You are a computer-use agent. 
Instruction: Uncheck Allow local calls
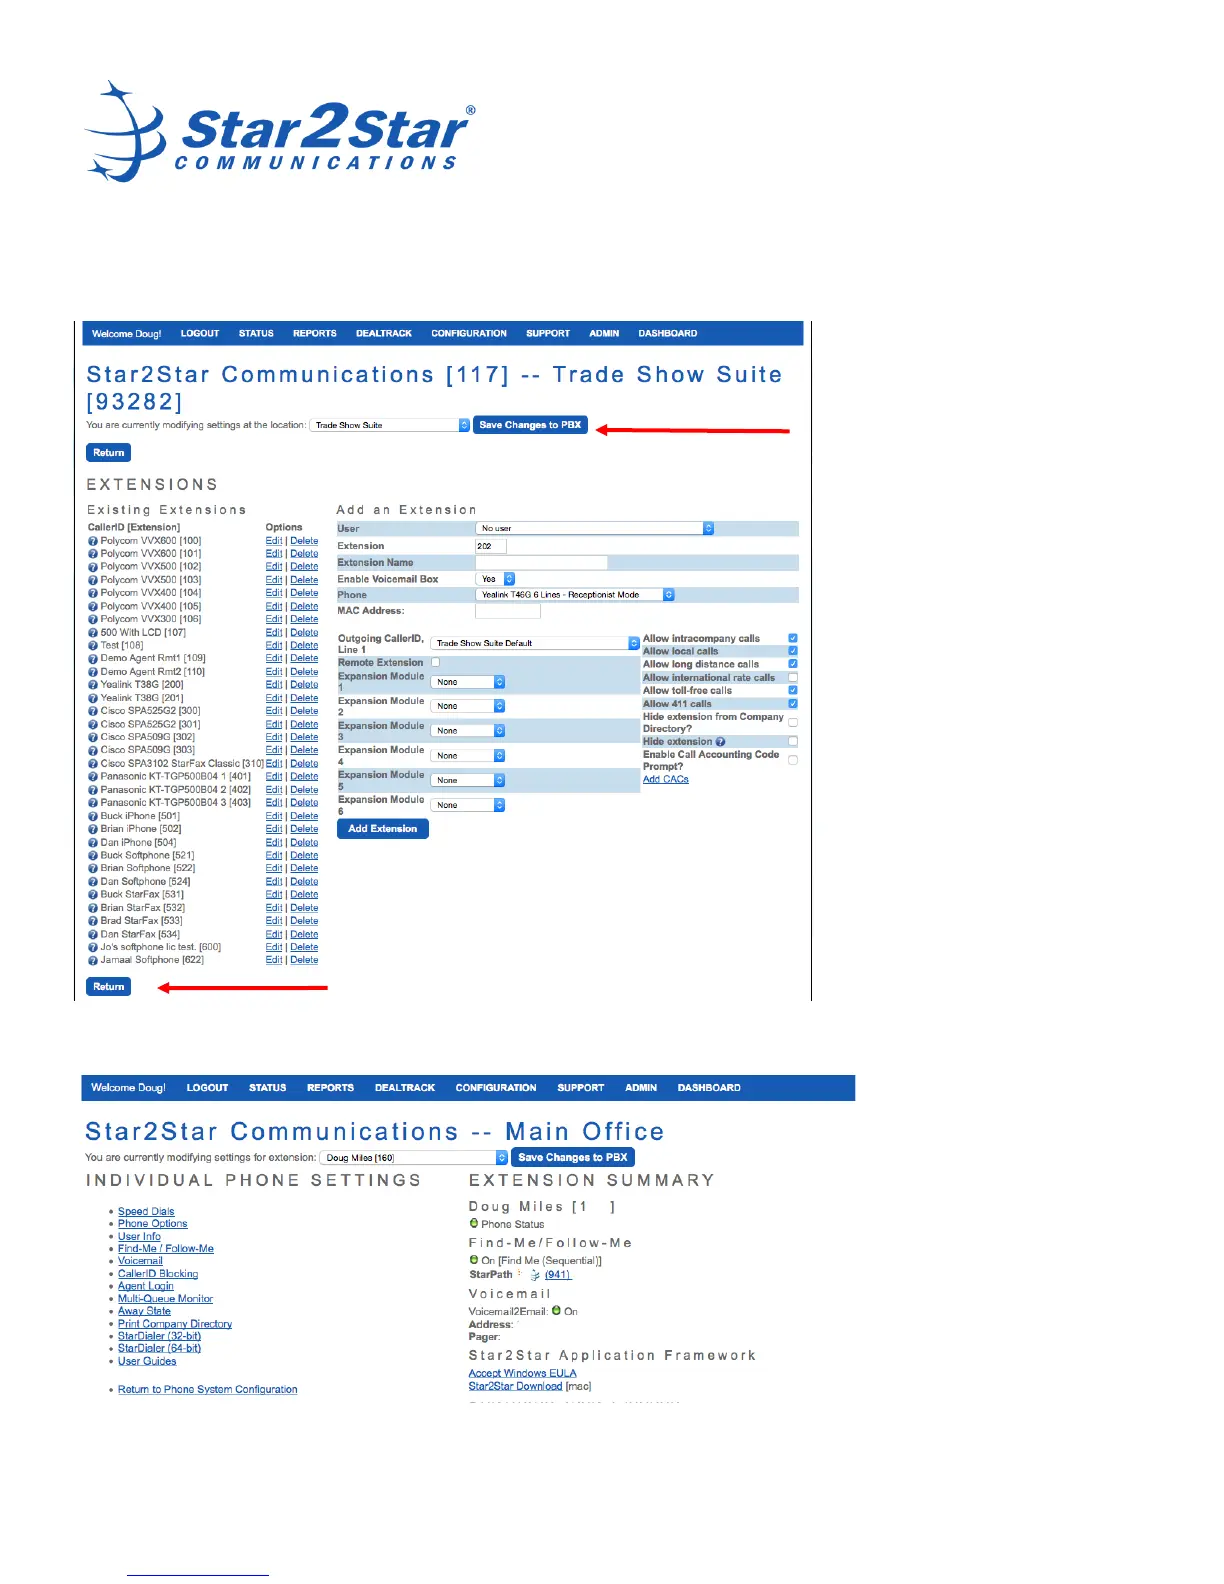pyautogui.click(x=793, y=651)
